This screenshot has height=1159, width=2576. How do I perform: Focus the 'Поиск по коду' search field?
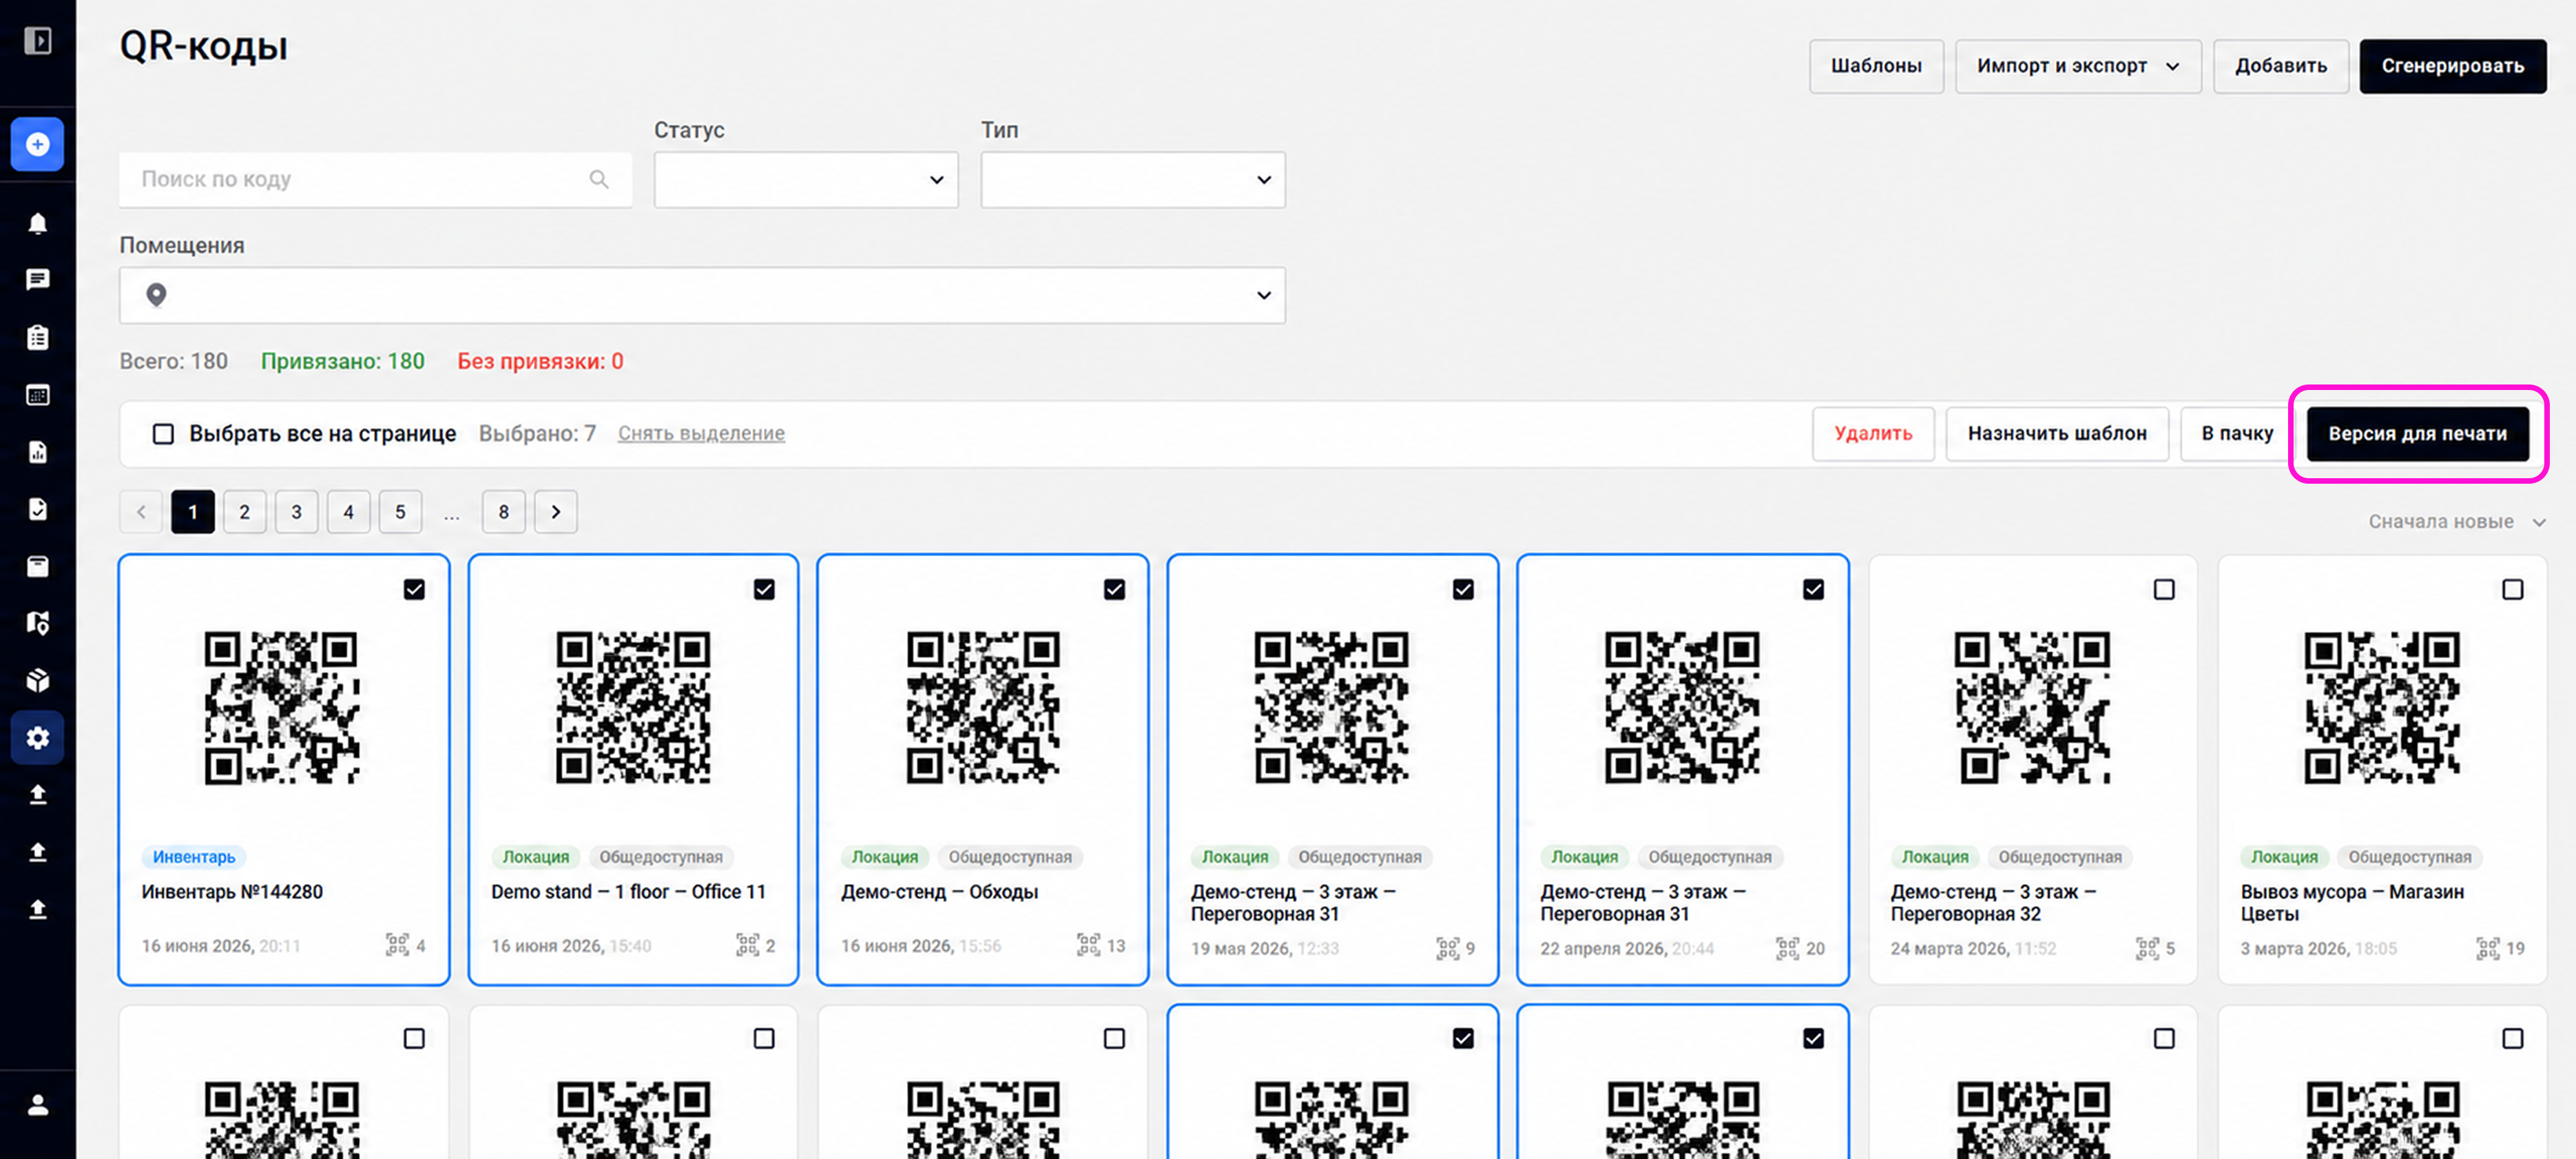376,180
